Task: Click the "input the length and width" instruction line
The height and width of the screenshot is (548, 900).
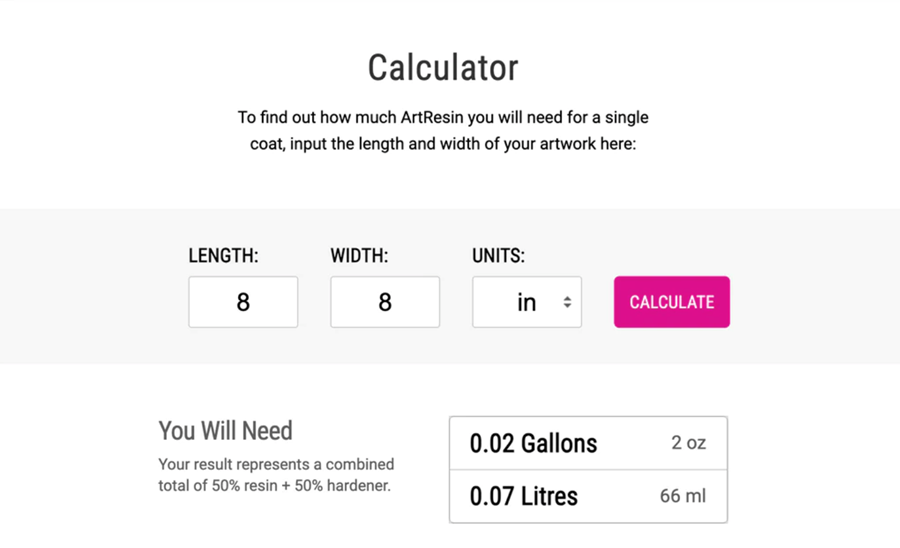Action: coord(443,143)
